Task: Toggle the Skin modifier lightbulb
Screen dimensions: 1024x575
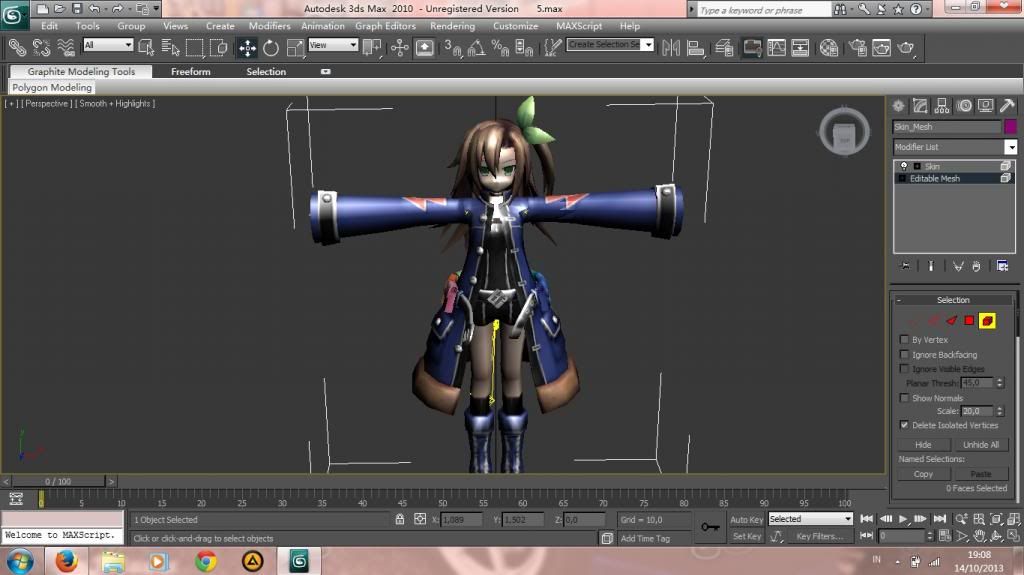Action: (903, 166)
